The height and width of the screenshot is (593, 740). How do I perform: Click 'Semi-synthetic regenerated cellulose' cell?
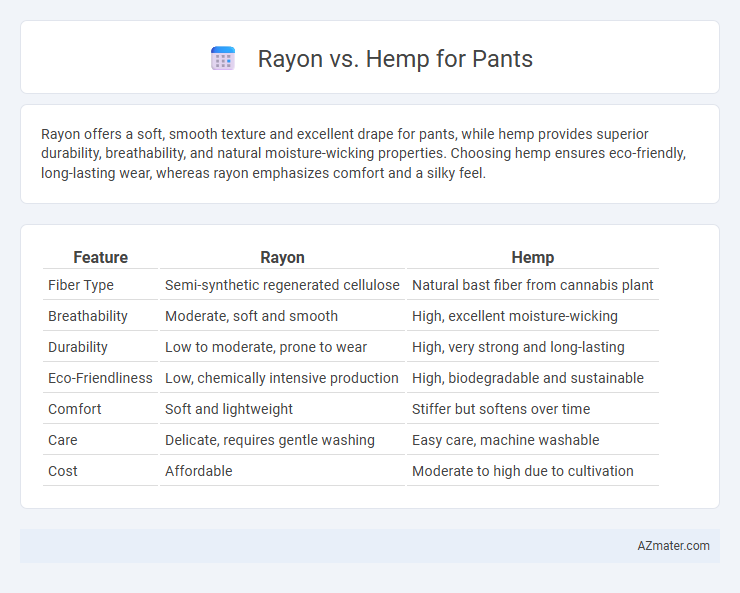[x=282, y=285]
